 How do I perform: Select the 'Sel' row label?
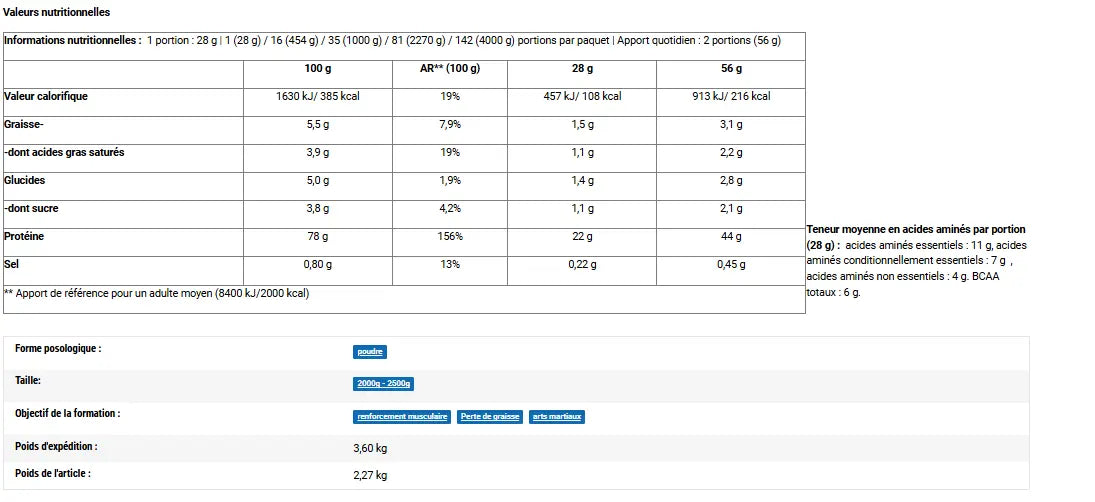pyautogui.click(x=12, y=264)
